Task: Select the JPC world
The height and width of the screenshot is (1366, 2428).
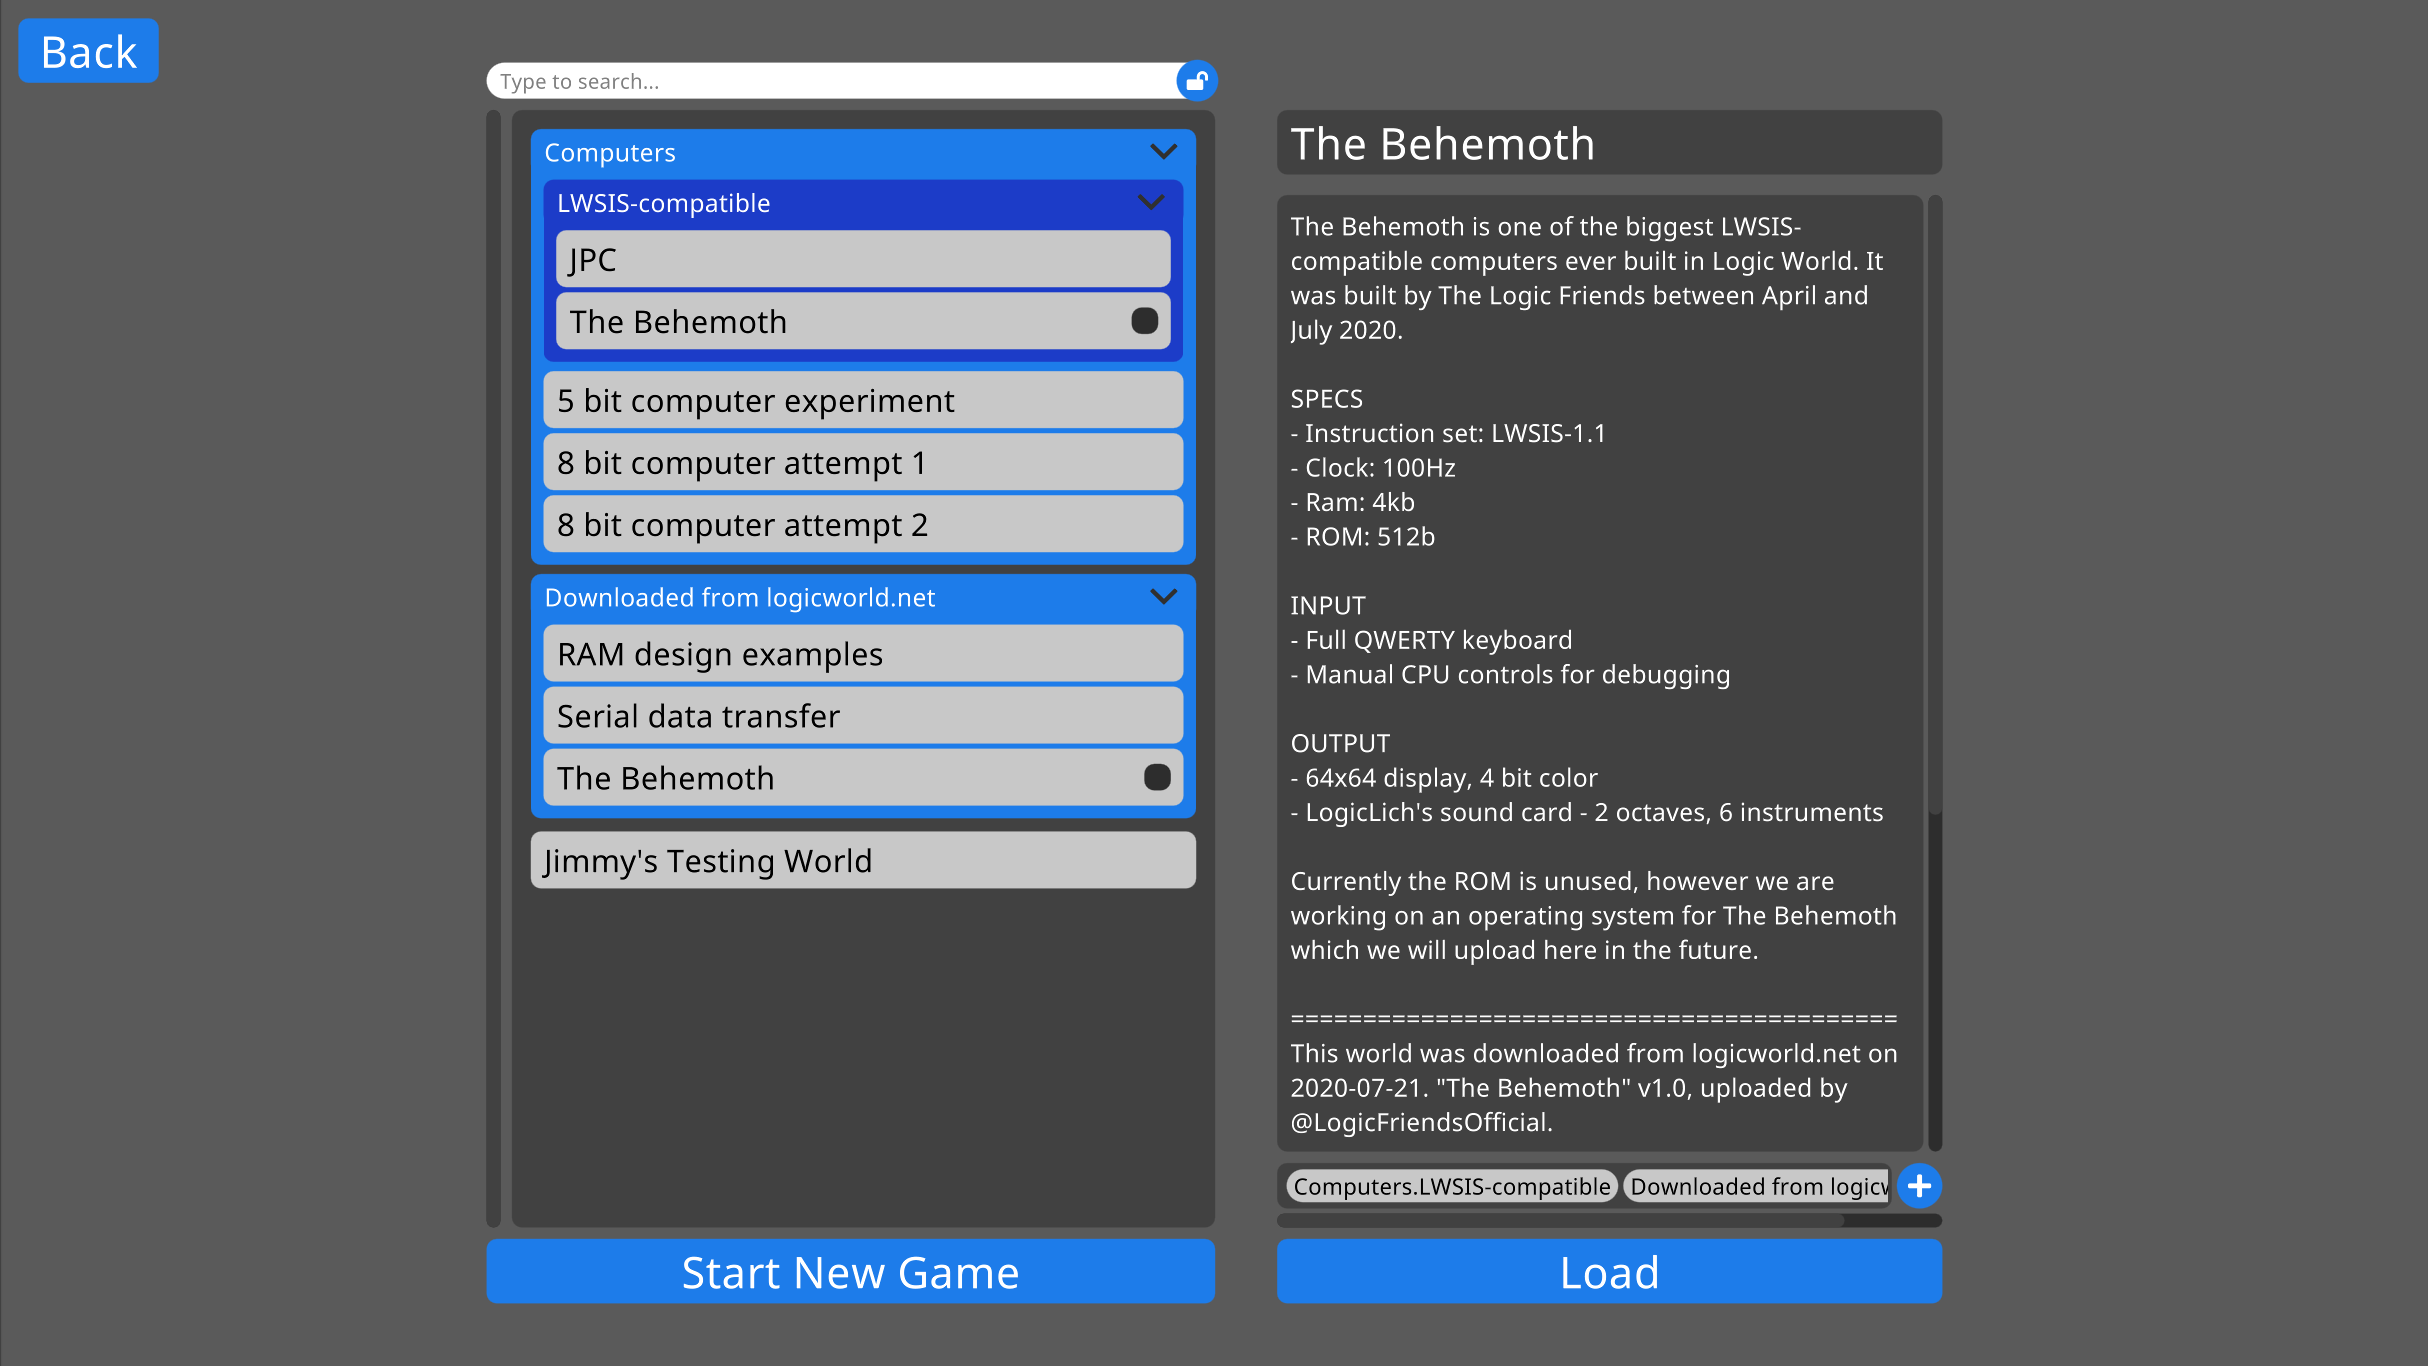Action: (x=862, y=260)
